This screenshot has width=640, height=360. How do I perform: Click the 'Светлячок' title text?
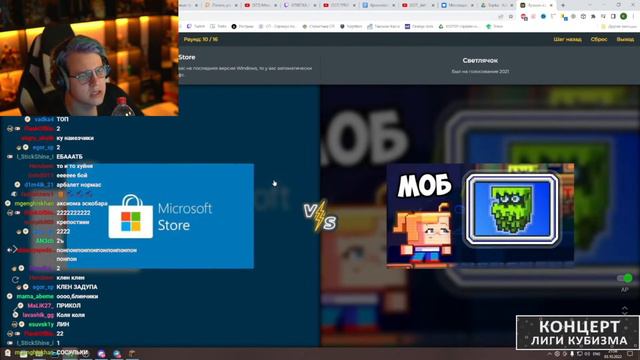[x=480, y=60]
